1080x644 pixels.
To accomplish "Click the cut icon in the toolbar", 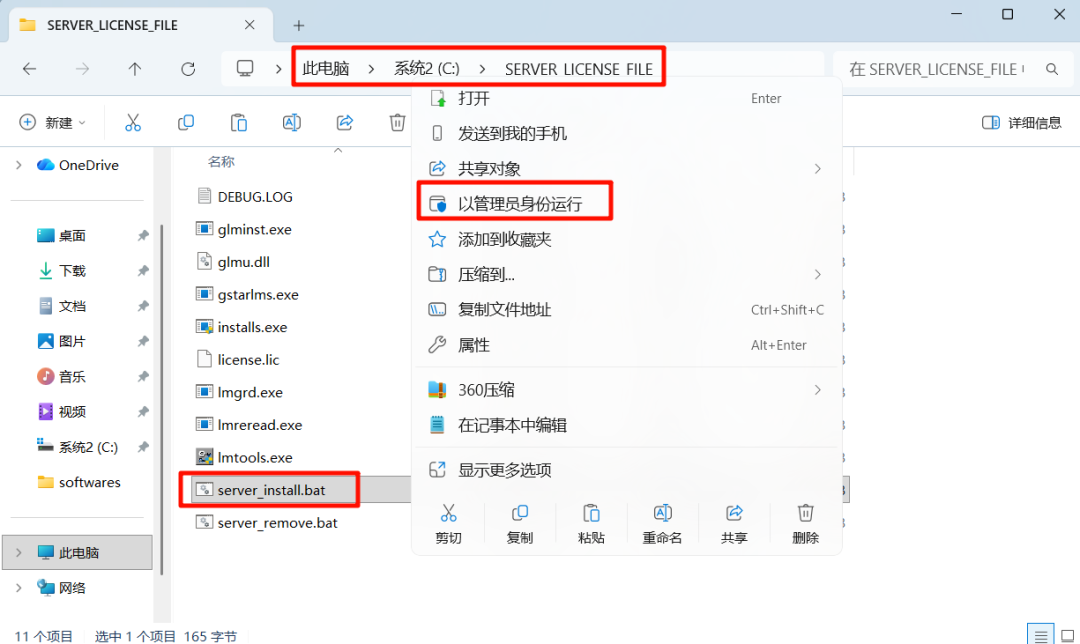I will (x=133, y=123).
